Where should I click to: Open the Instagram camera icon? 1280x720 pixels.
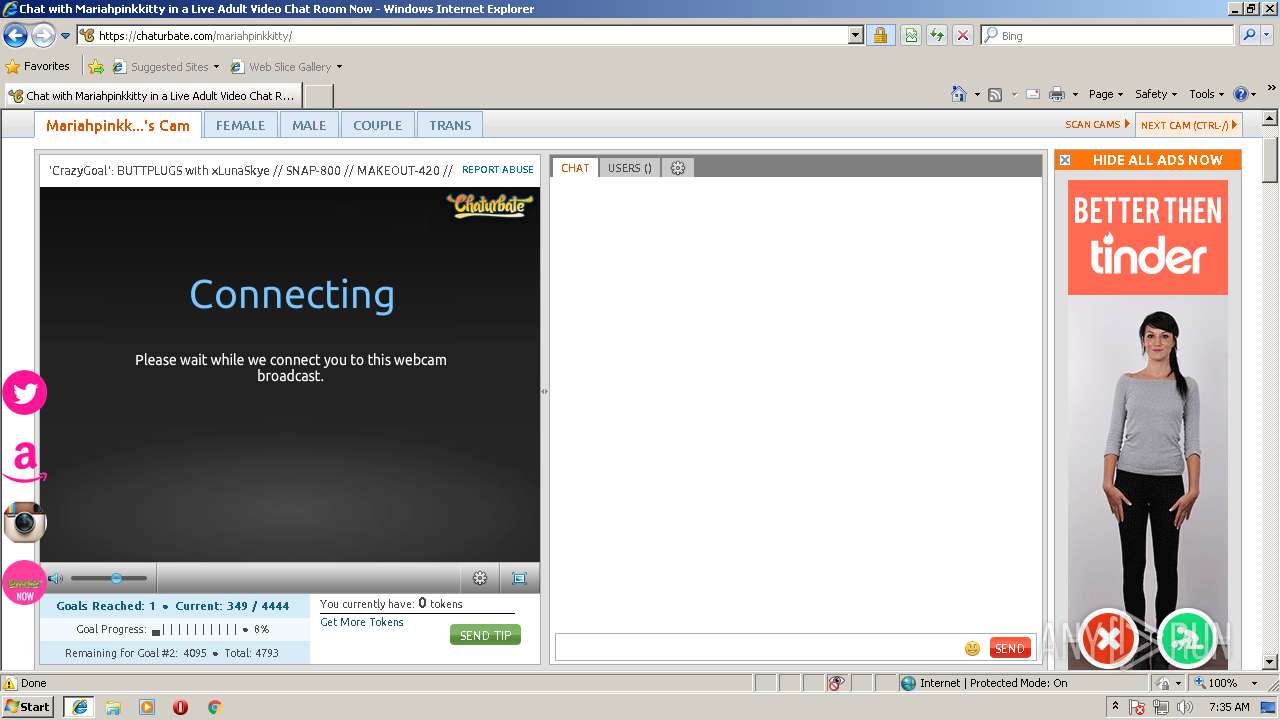click(x=24, y=522)
